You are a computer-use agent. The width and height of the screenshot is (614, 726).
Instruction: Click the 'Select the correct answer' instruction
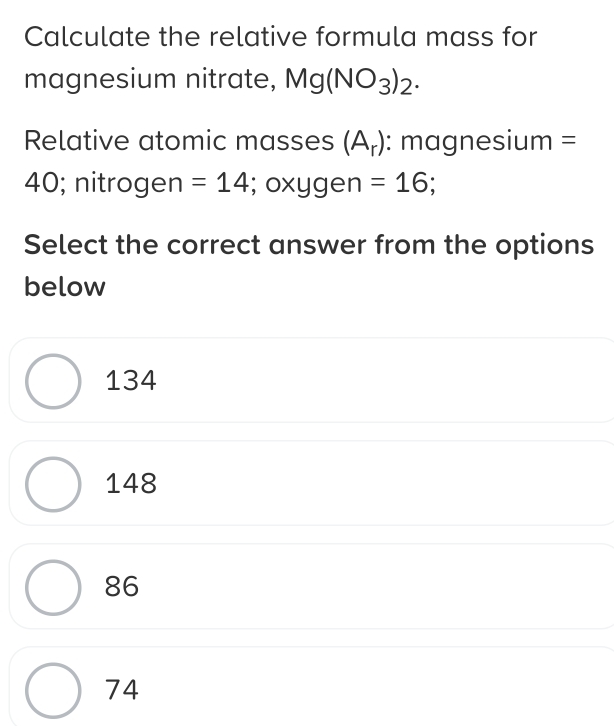(x=308, y=244)
